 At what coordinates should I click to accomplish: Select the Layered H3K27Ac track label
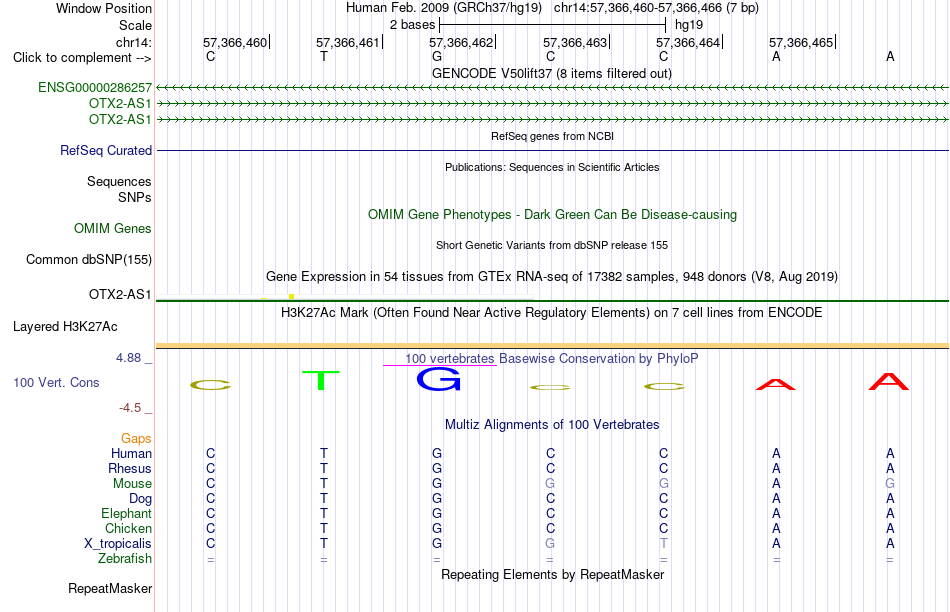point(65,327)
